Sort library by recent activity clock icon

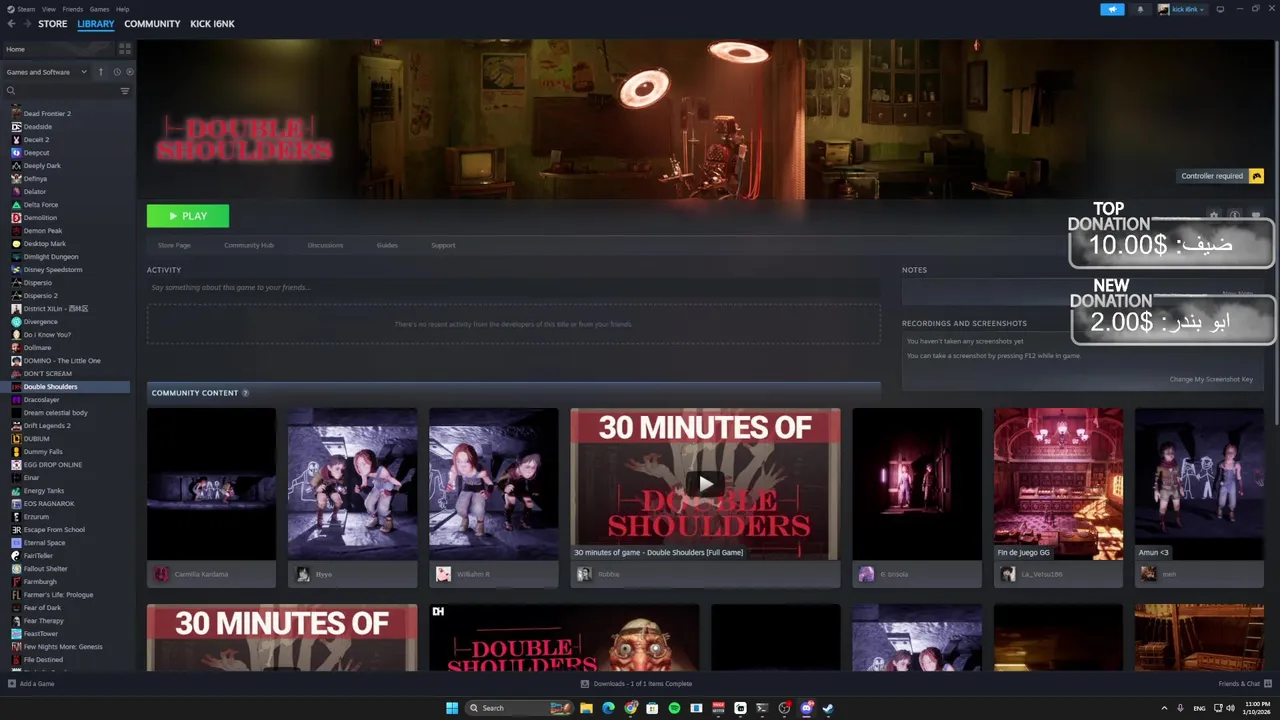117,72
